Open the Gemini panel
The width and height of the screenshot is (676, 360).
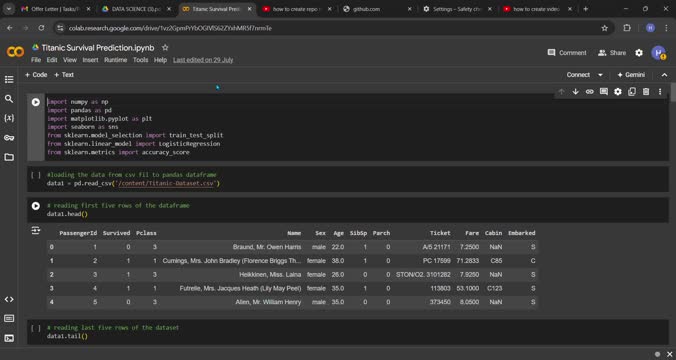click(631, 75)
